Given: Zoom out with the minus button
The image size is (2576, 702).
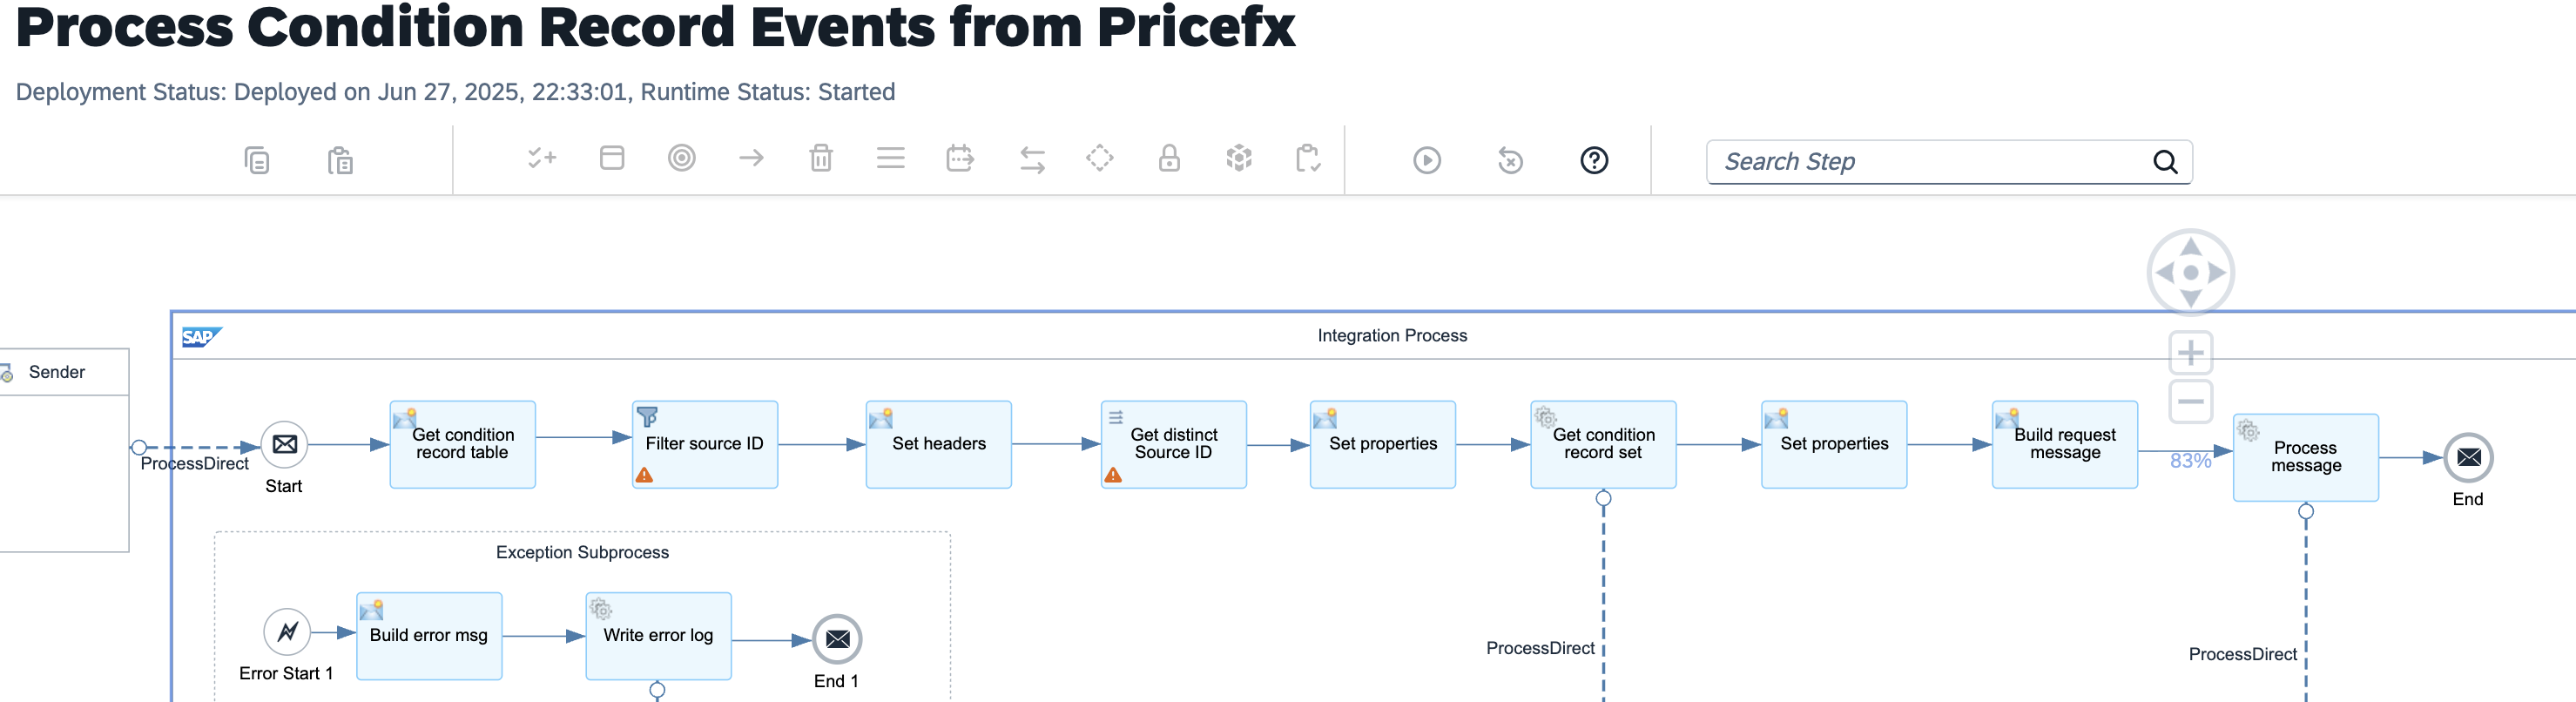Looking at the screenshot, I should coord(2190,402).
